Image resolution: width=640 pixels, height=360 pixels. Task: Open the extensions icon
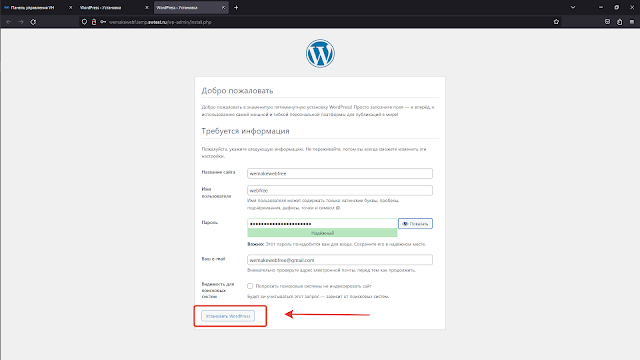(x=620, y=22)
